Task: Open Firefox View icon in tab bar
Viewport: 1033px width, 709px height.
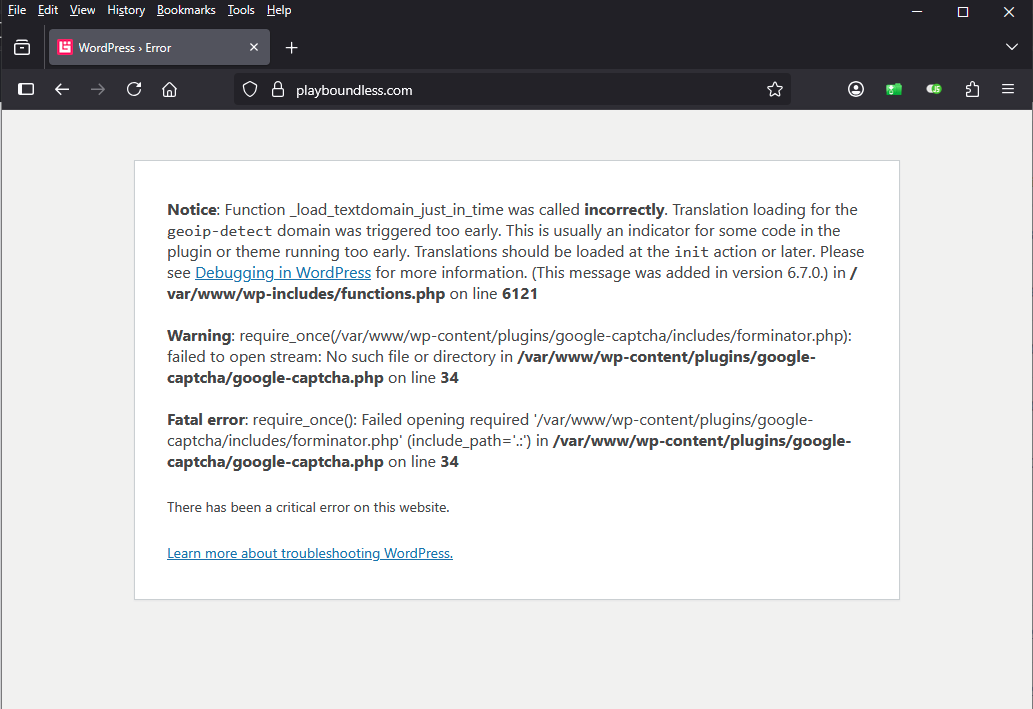Action: [22, 47]
